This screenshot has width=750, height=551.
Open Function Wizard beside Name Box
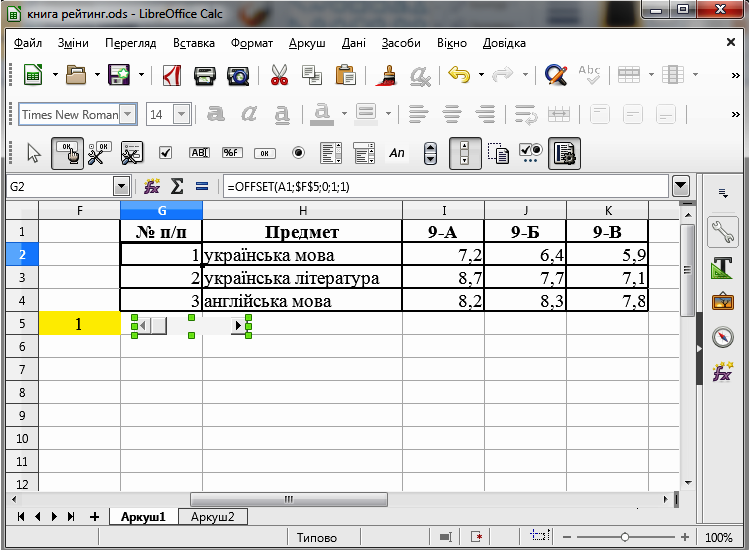coord(152,186)
